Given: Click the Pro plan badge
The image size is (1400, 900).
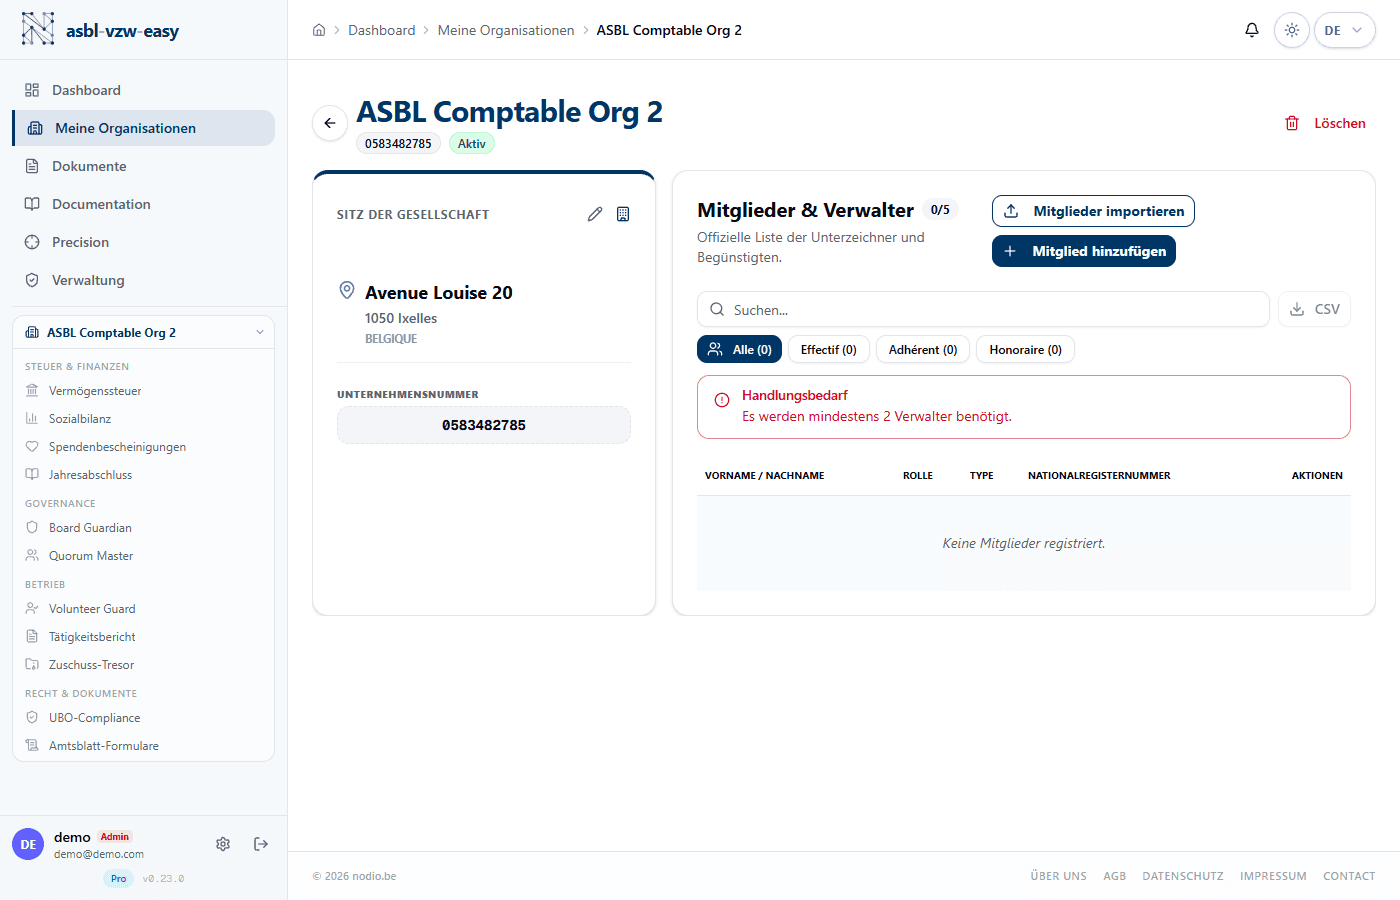Looking at the screenshot, I should [x=119, y=879].
